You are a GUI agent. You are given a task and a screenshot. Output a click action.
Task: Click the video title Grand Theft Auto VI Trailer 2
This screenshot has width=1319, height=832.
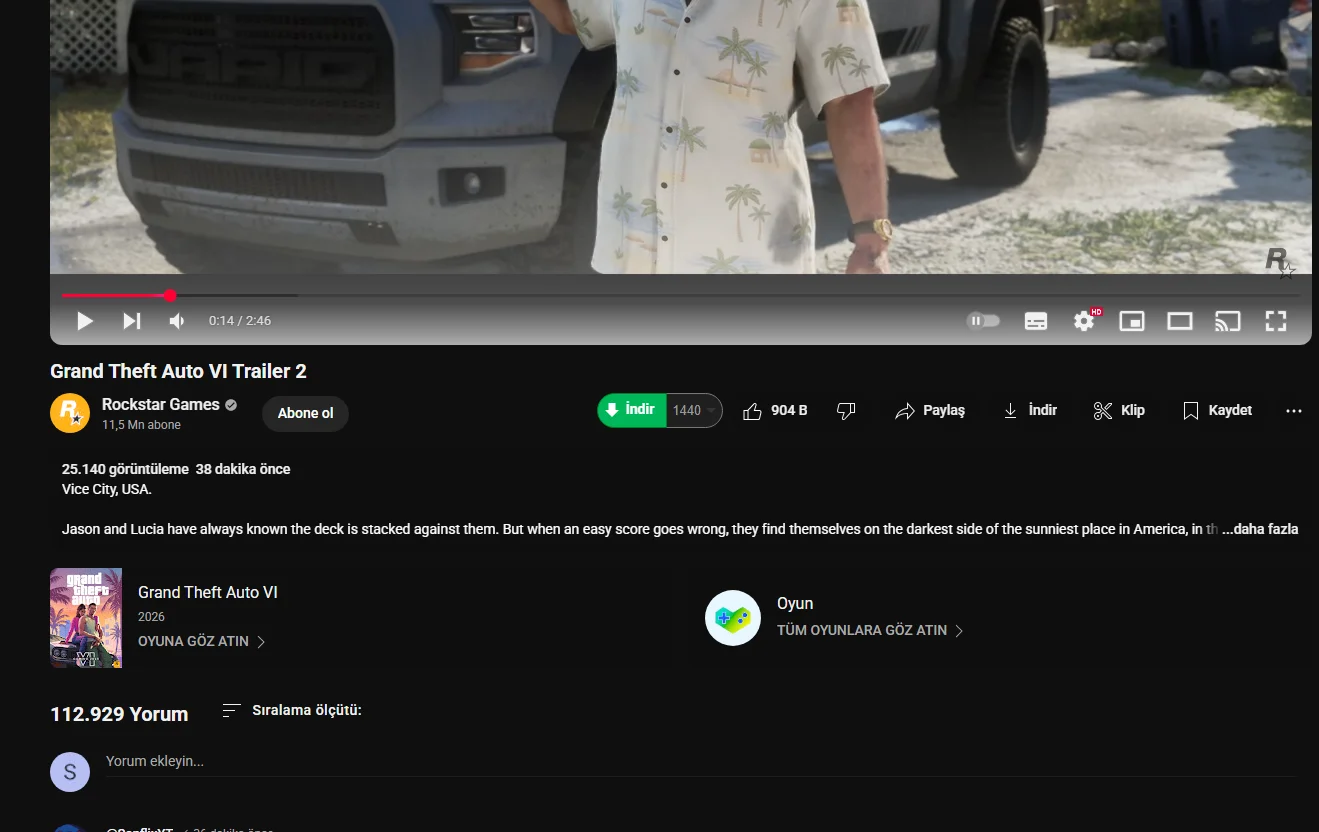(x=178, y=371)
